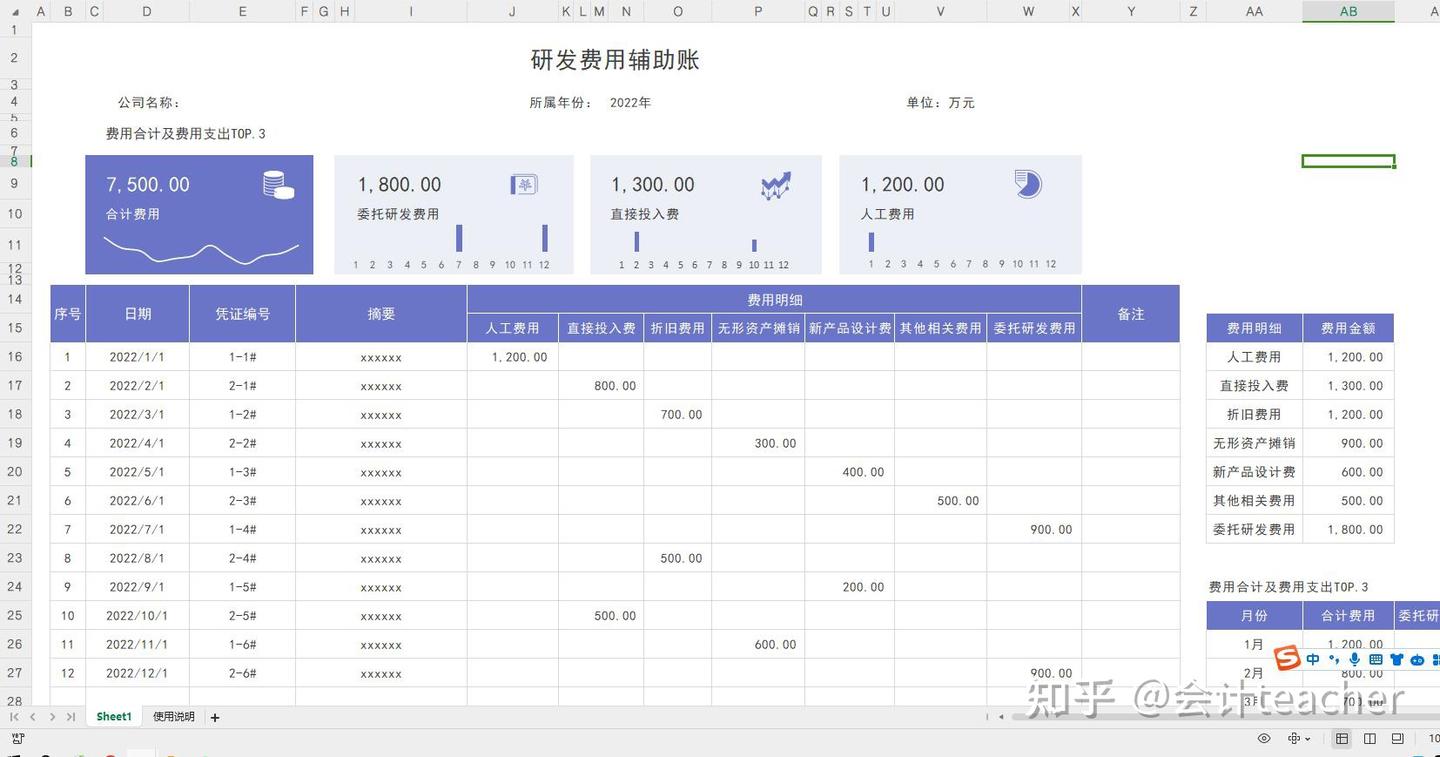Click the 研发费用辅助账 title
The image size is (1440, 757).
pos(615,60)
